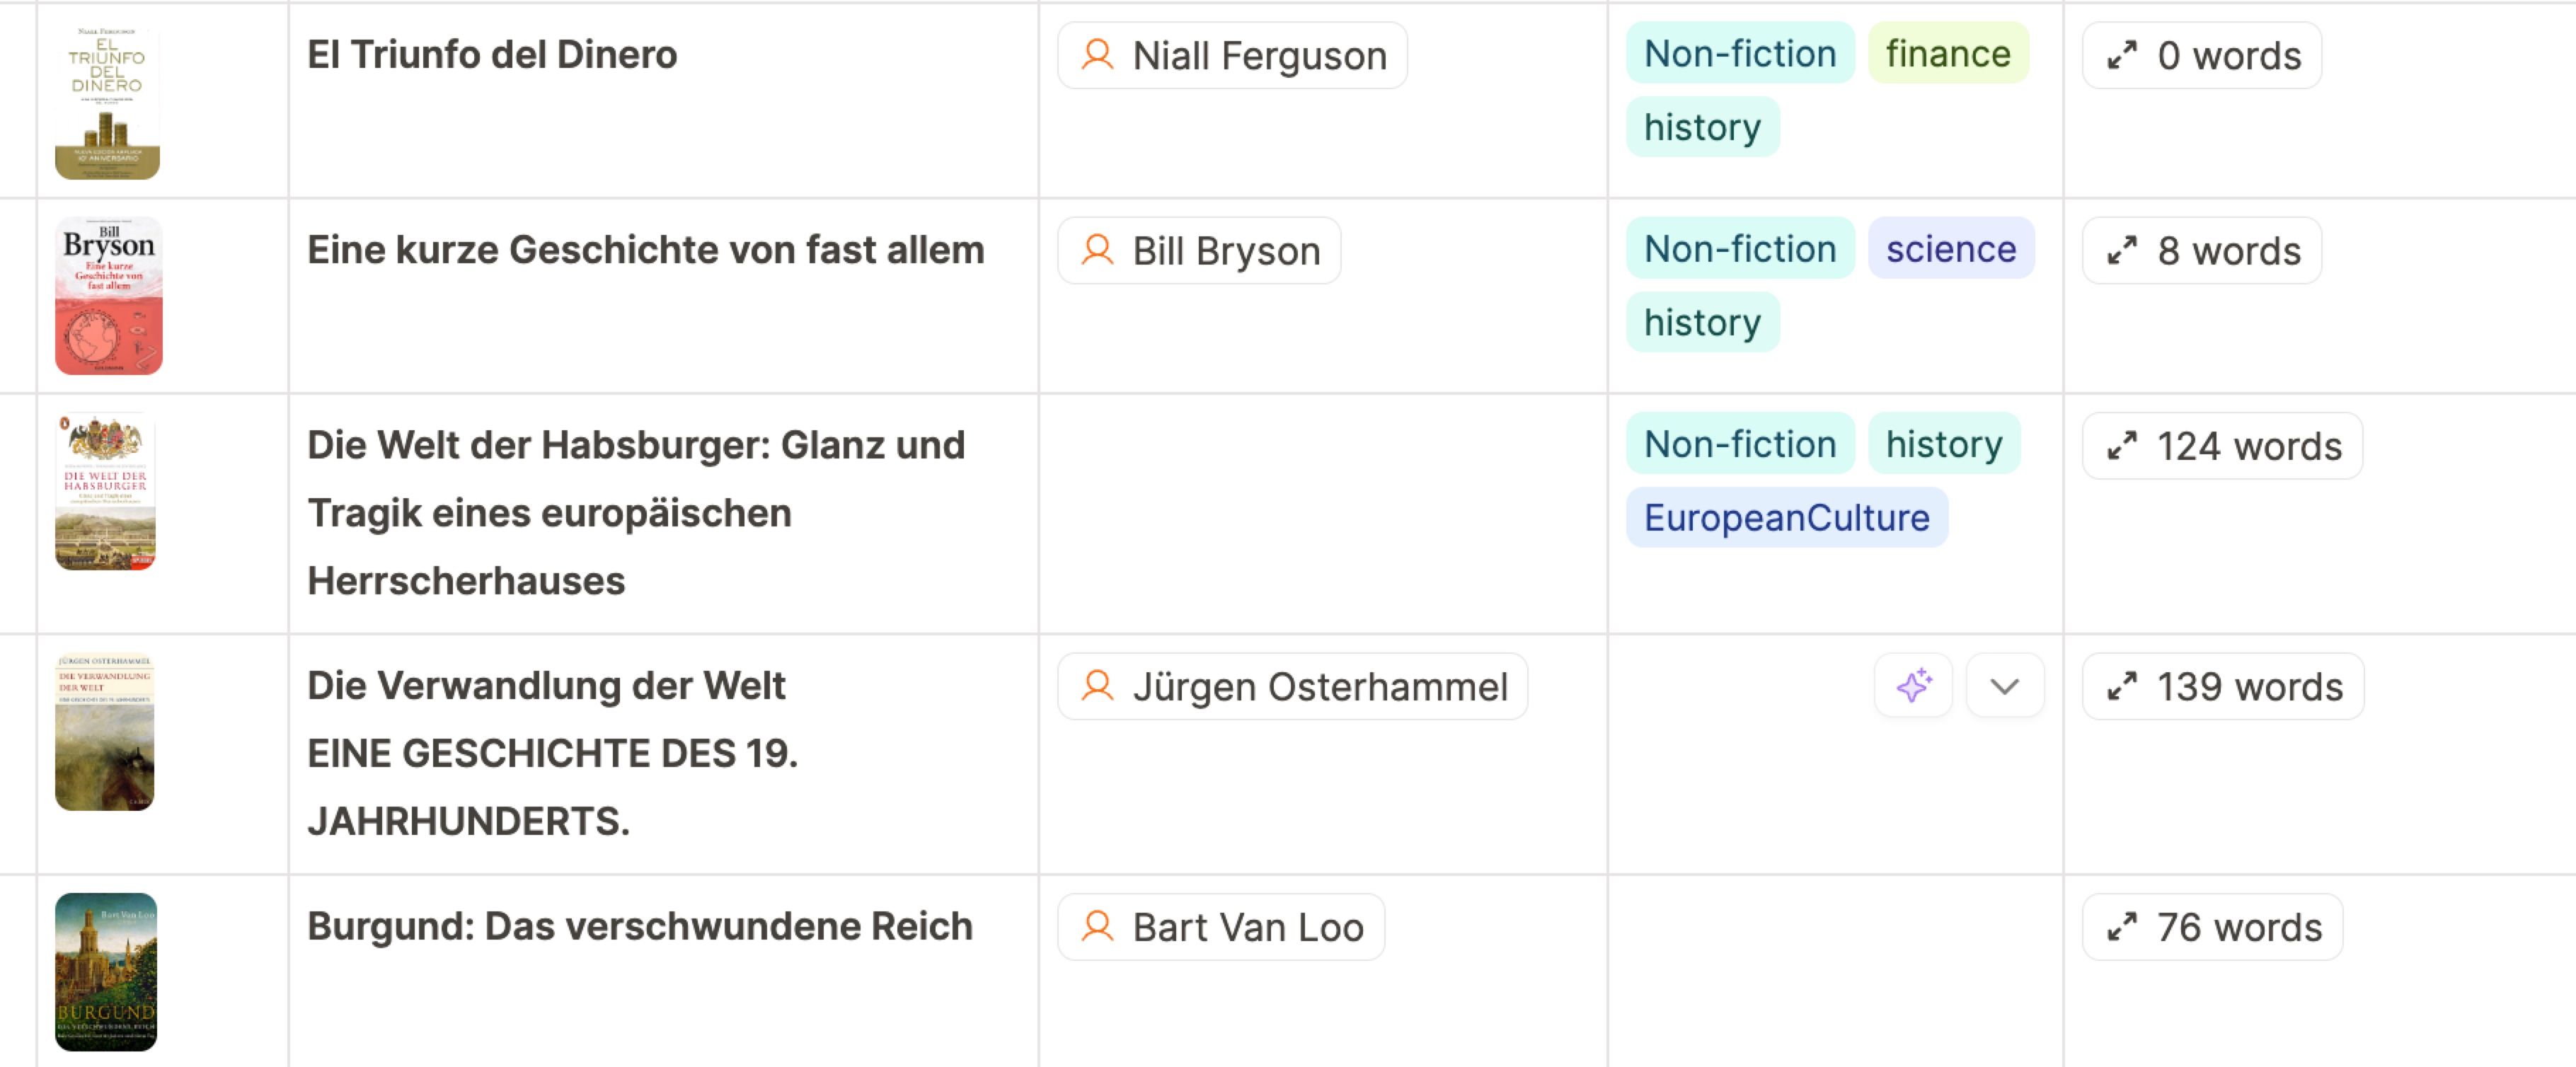Click Bart Van Loo author person icon

[x=1097, y=927]
